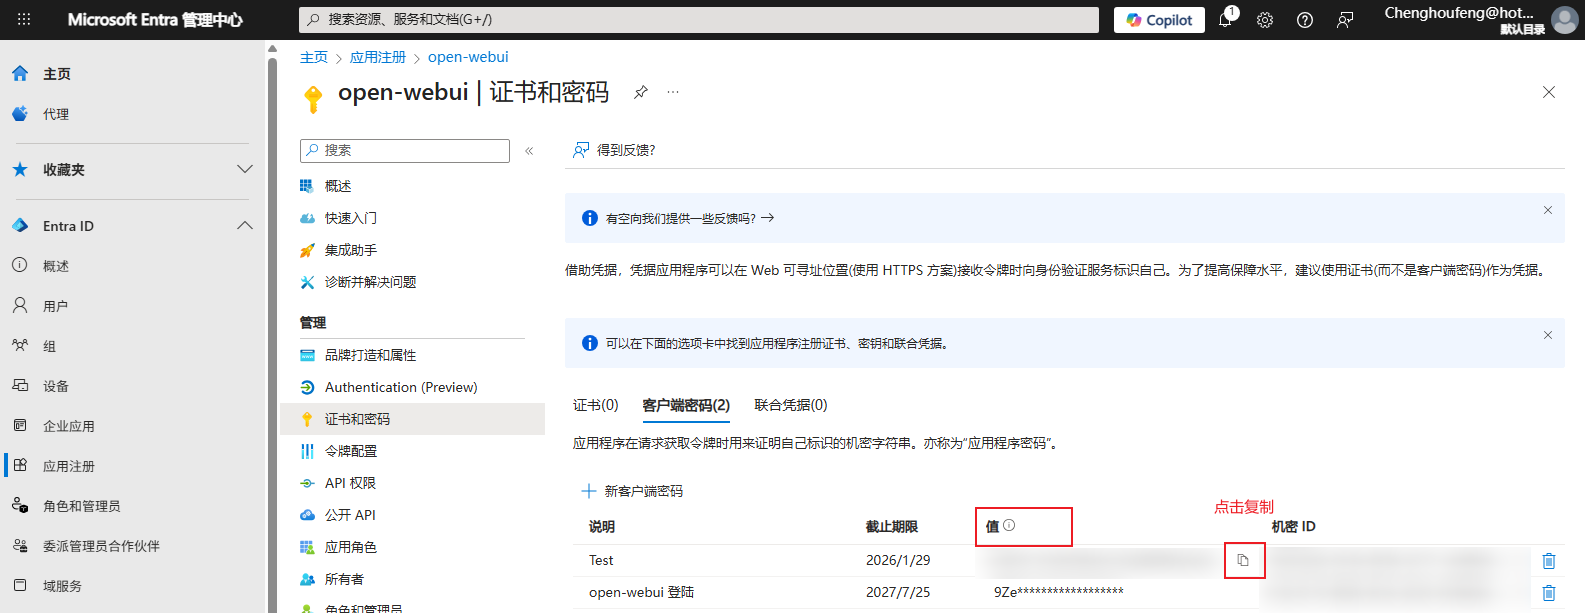Copy the Test secret value
The width and height of the screenshot is (1585, 613).
point(1243,560)
